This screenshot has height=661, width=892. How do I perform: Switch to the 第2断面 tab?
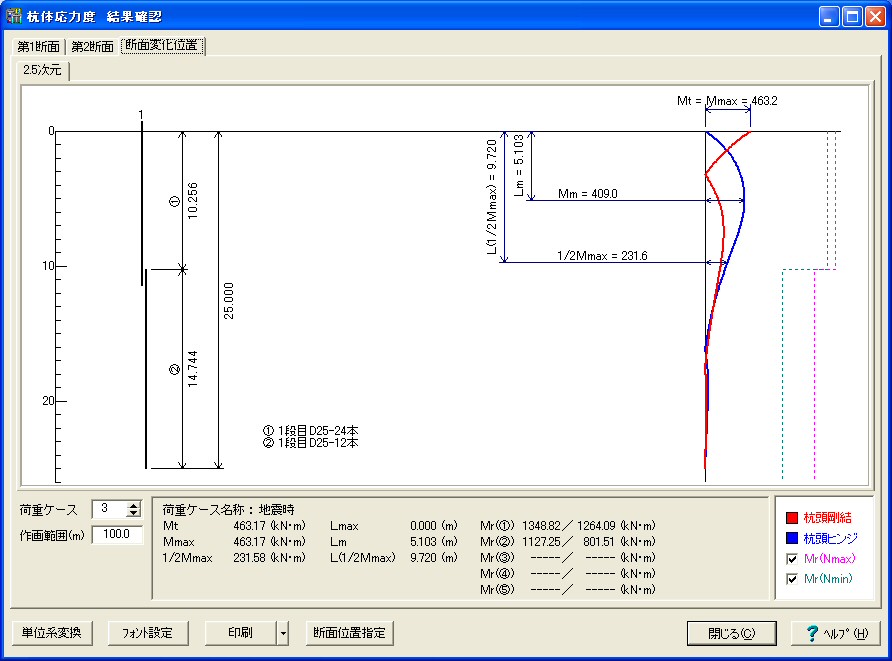(x=92, y=46)
